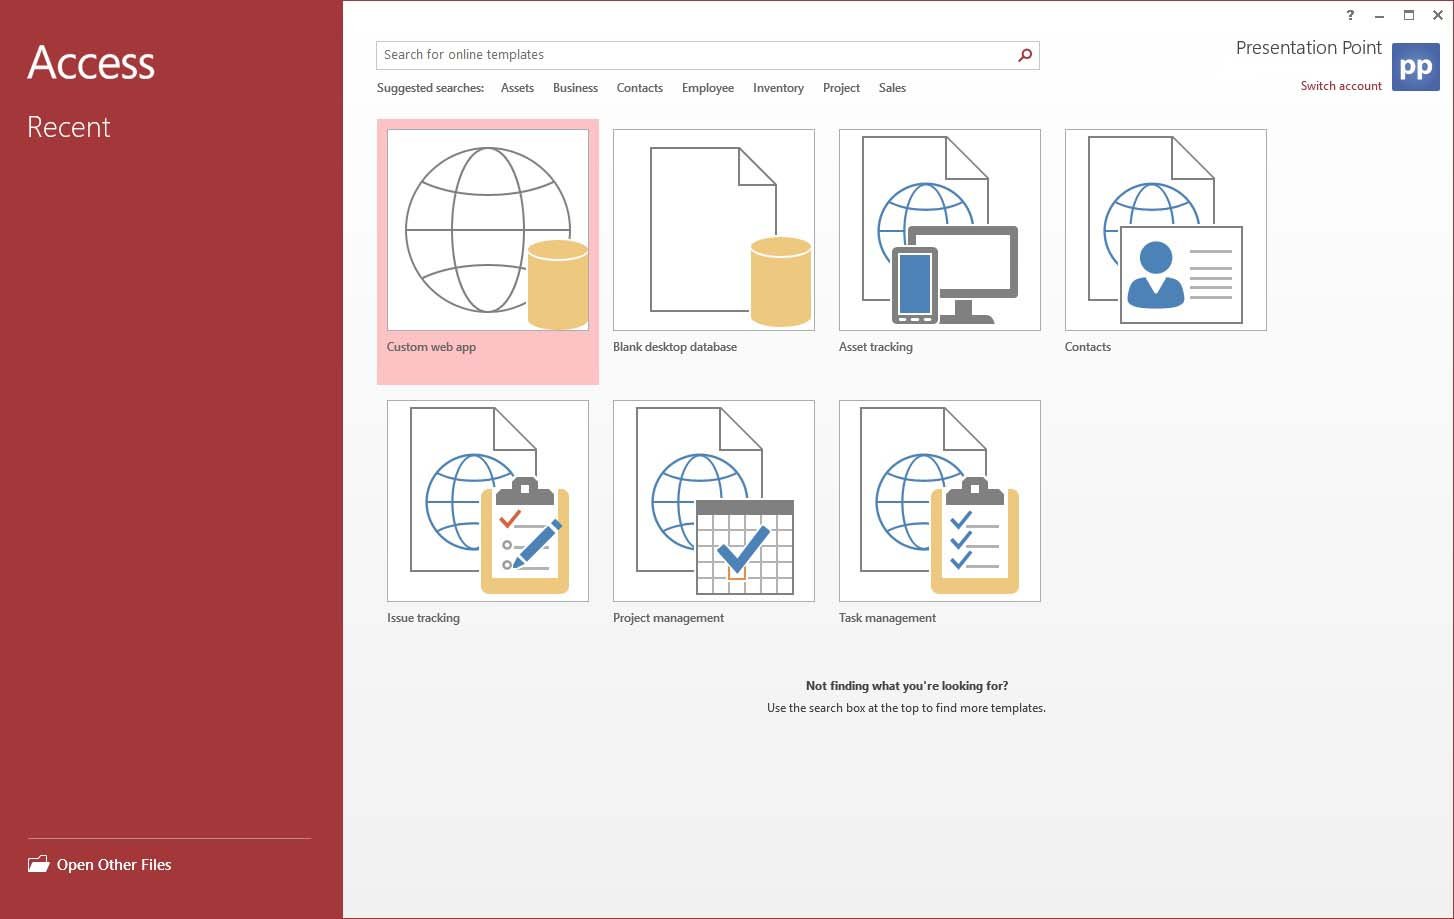This screenshot has height=919, width=1454.
Task: Open Help via the question mark
Action: 1350,15
